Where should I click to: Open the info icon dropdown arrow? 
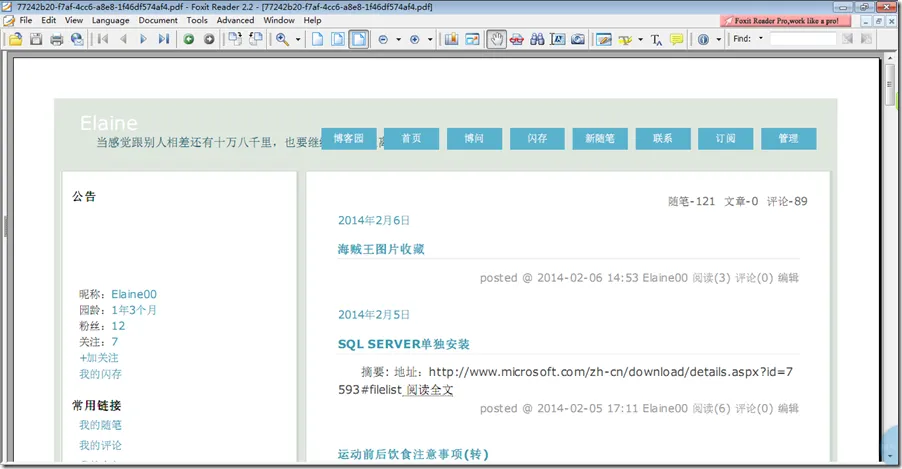pos(718,39)
